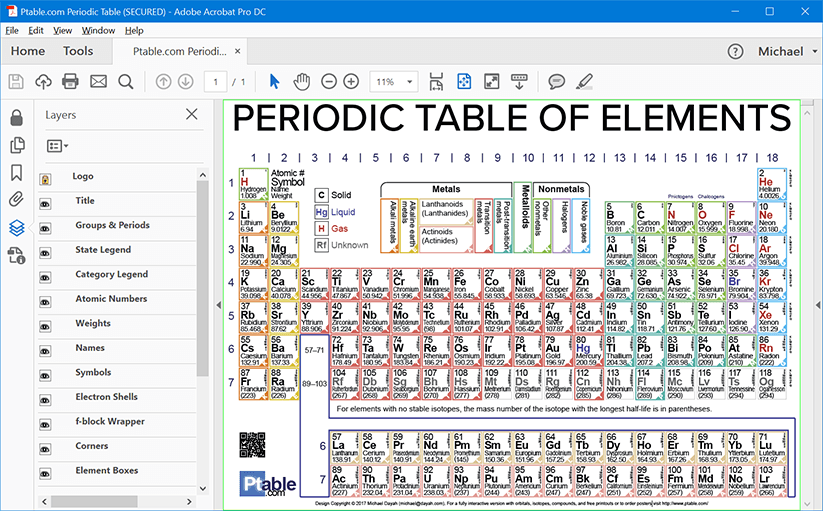Switch to the Tools tab
This screenshot has height=511, width=823.
tap(78, 51)
